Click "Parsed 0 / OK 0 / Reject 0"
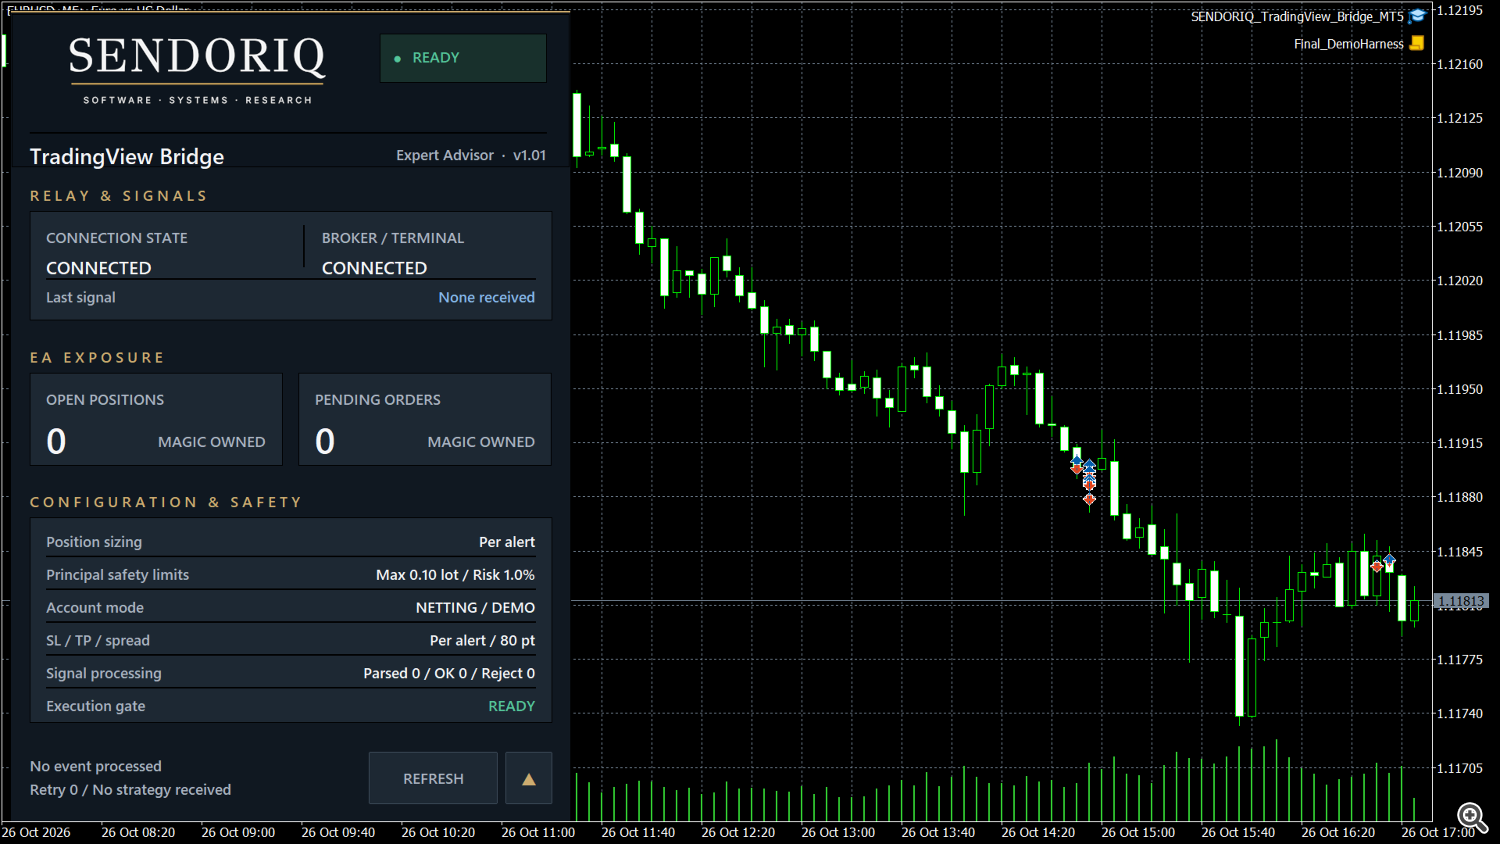Viewport: 1500px width, 844px height. 449,674
